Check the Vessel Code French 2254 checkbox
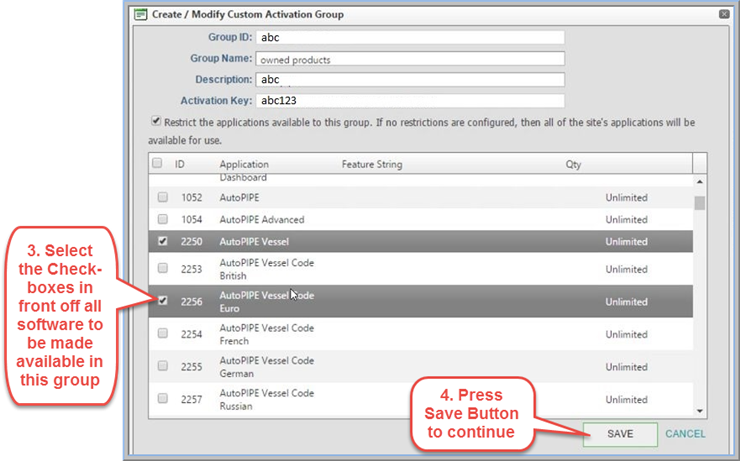Image resolution: width=740 pixels, height=461 pixels. 162,333
